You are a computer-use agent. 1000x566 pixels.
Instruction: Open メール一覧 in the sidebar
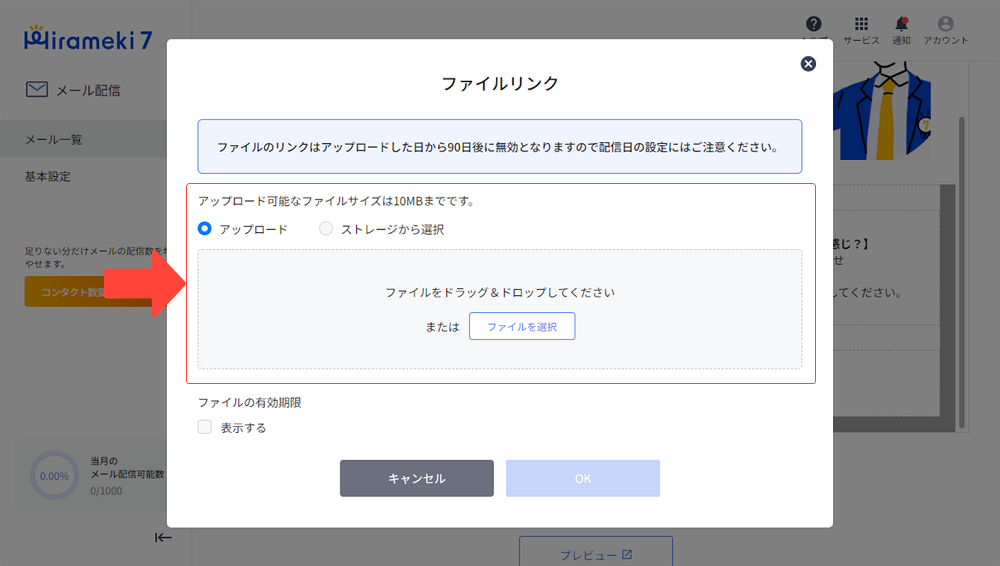tap(83, 139)
